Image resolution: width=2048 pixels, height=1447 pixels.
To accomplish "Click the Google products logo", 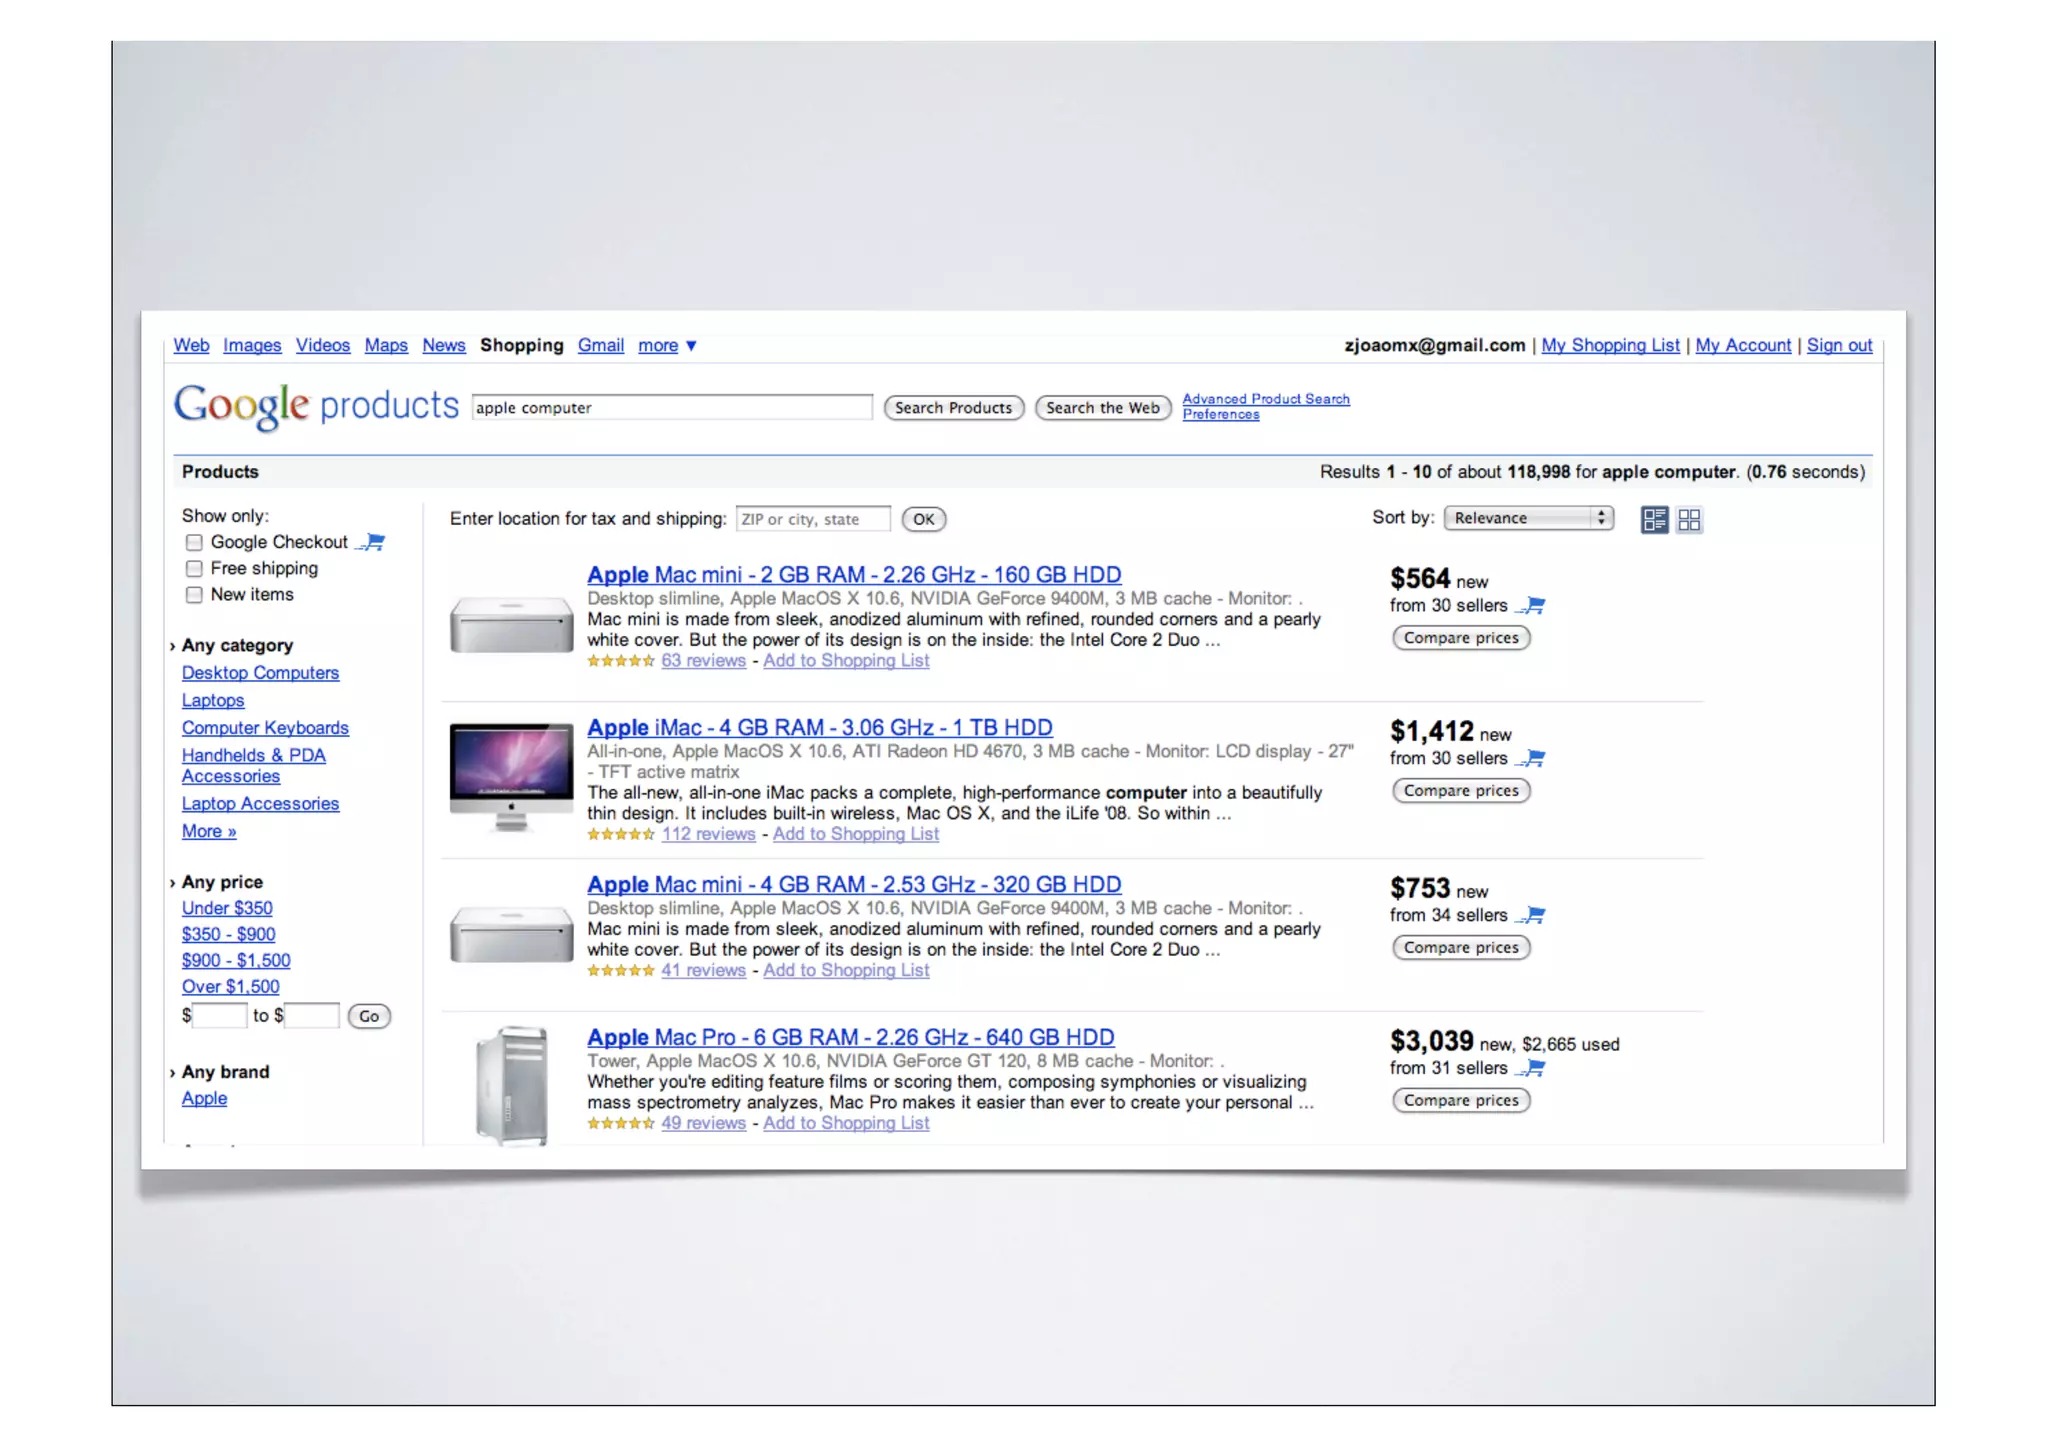I will click(x=315, y=406).
